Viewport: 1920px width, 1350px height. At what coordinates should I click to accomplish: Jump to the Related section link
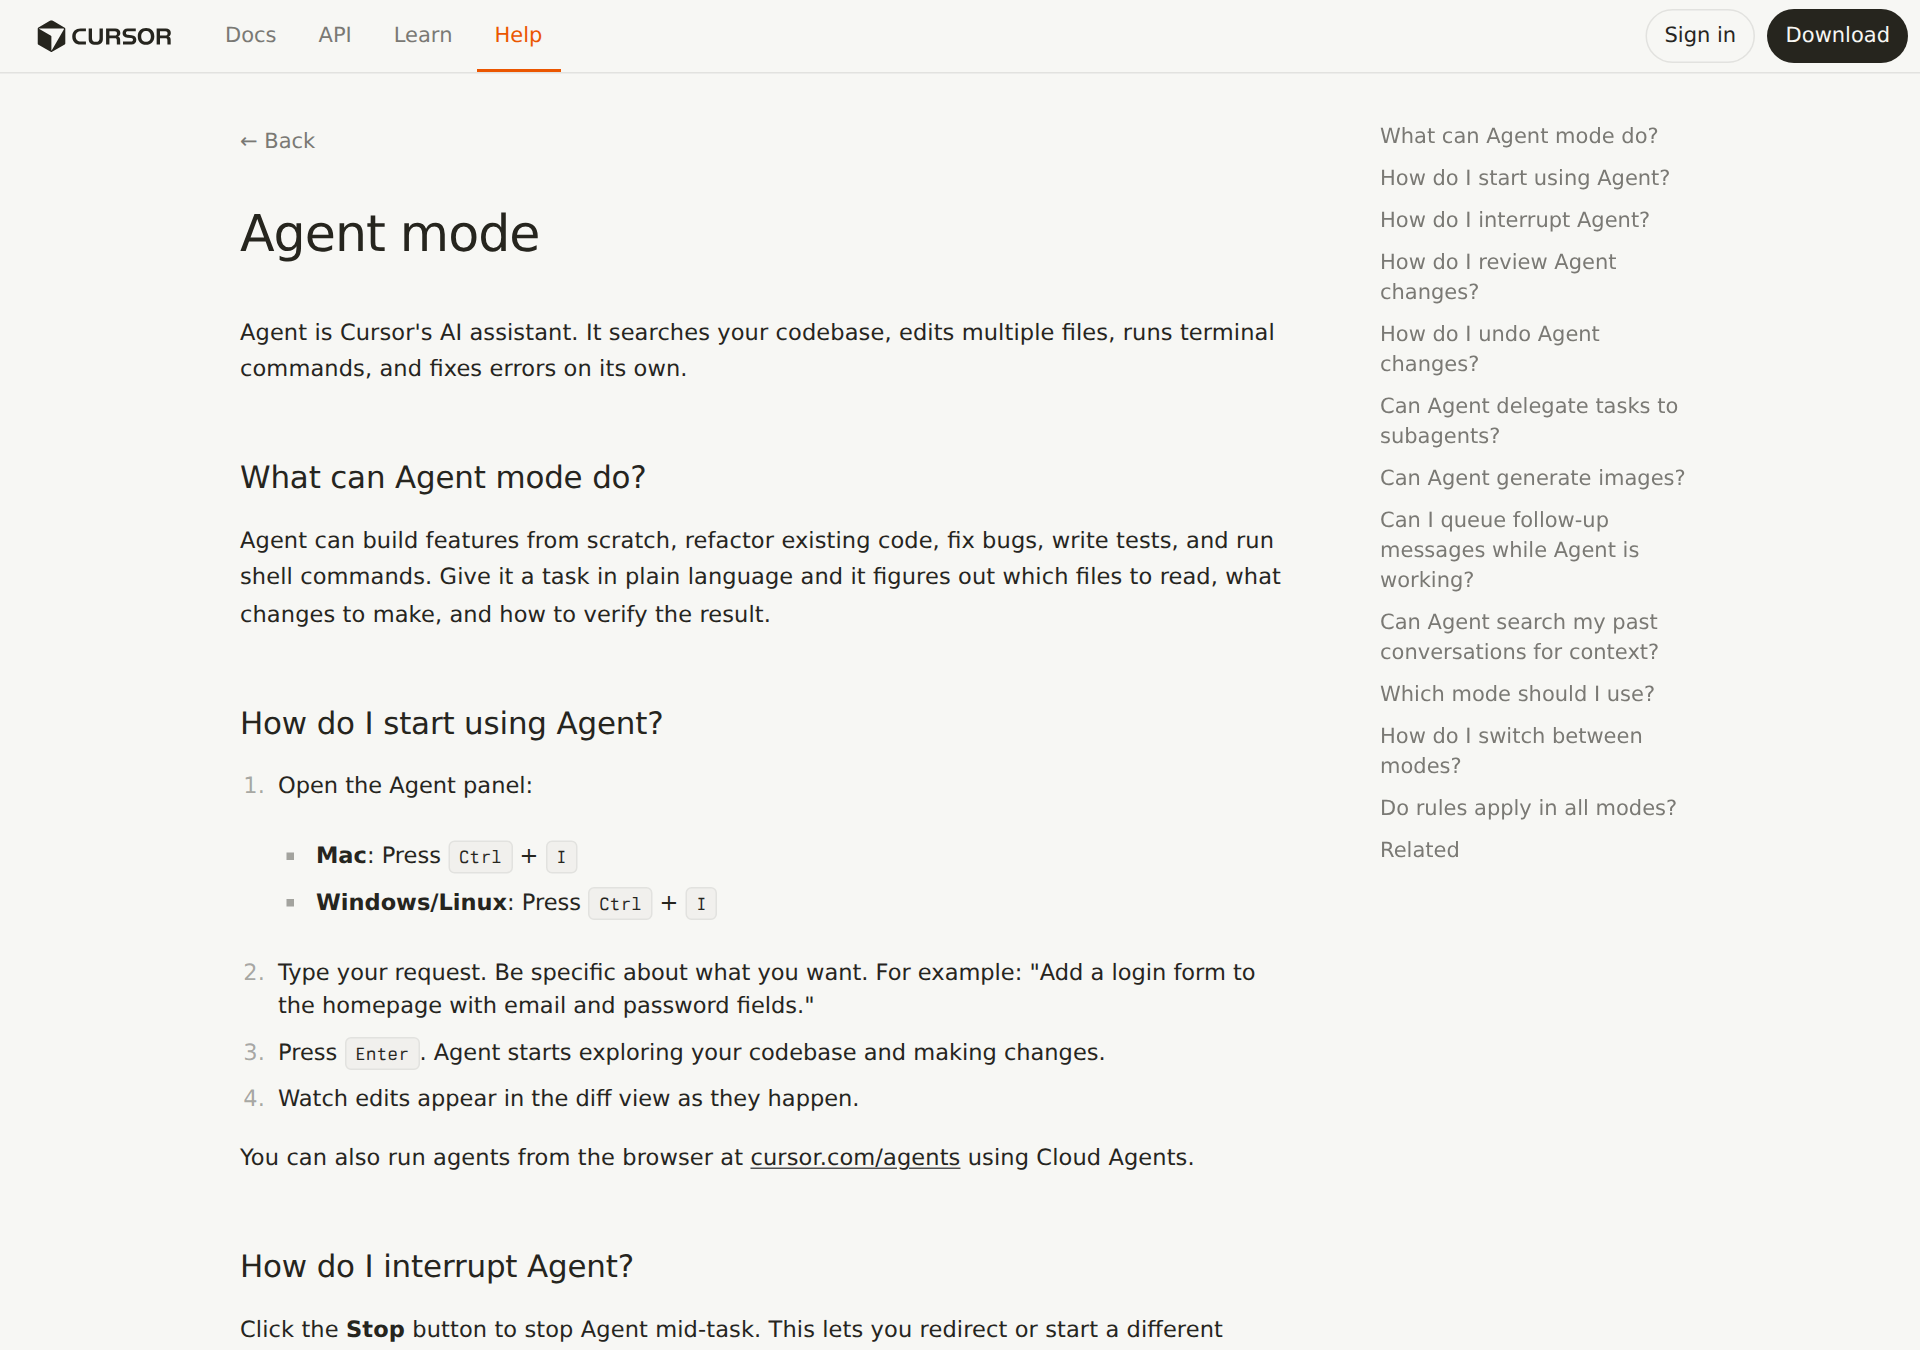[1419, 850]
